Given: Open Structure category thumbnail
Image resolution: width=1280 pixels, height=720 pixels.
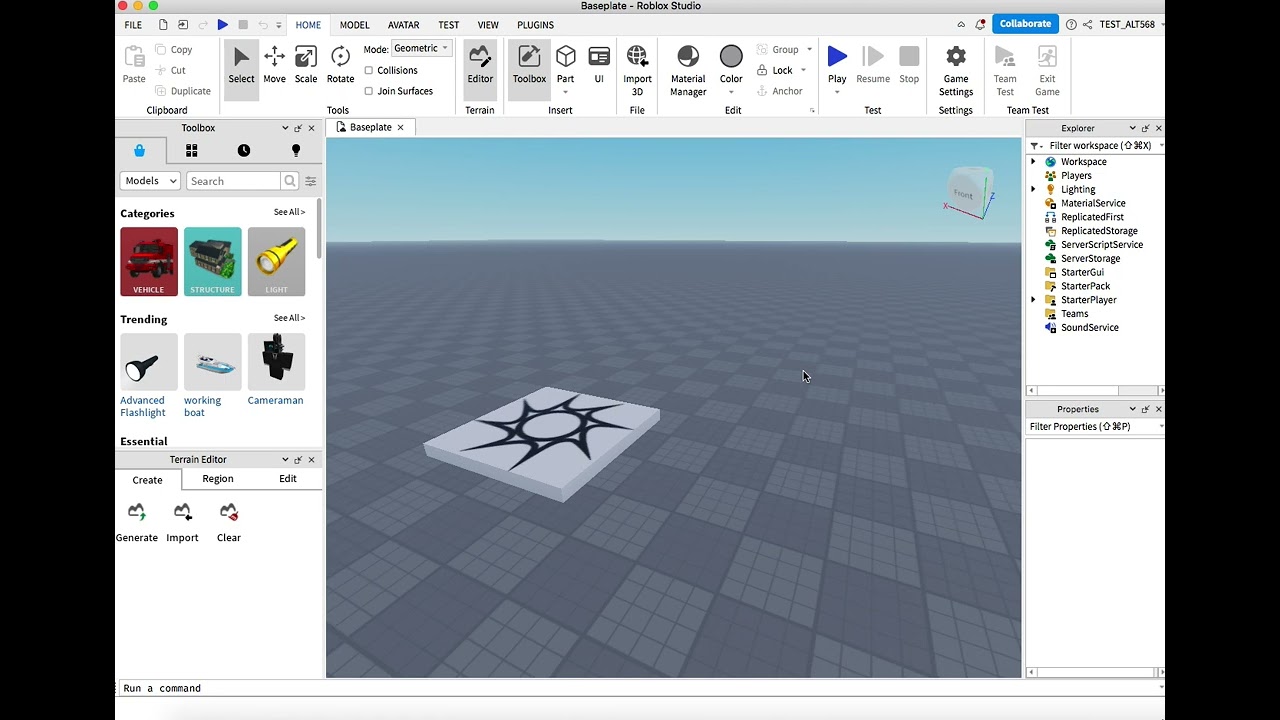Looking at the screenshot, I should coord(213,262).
